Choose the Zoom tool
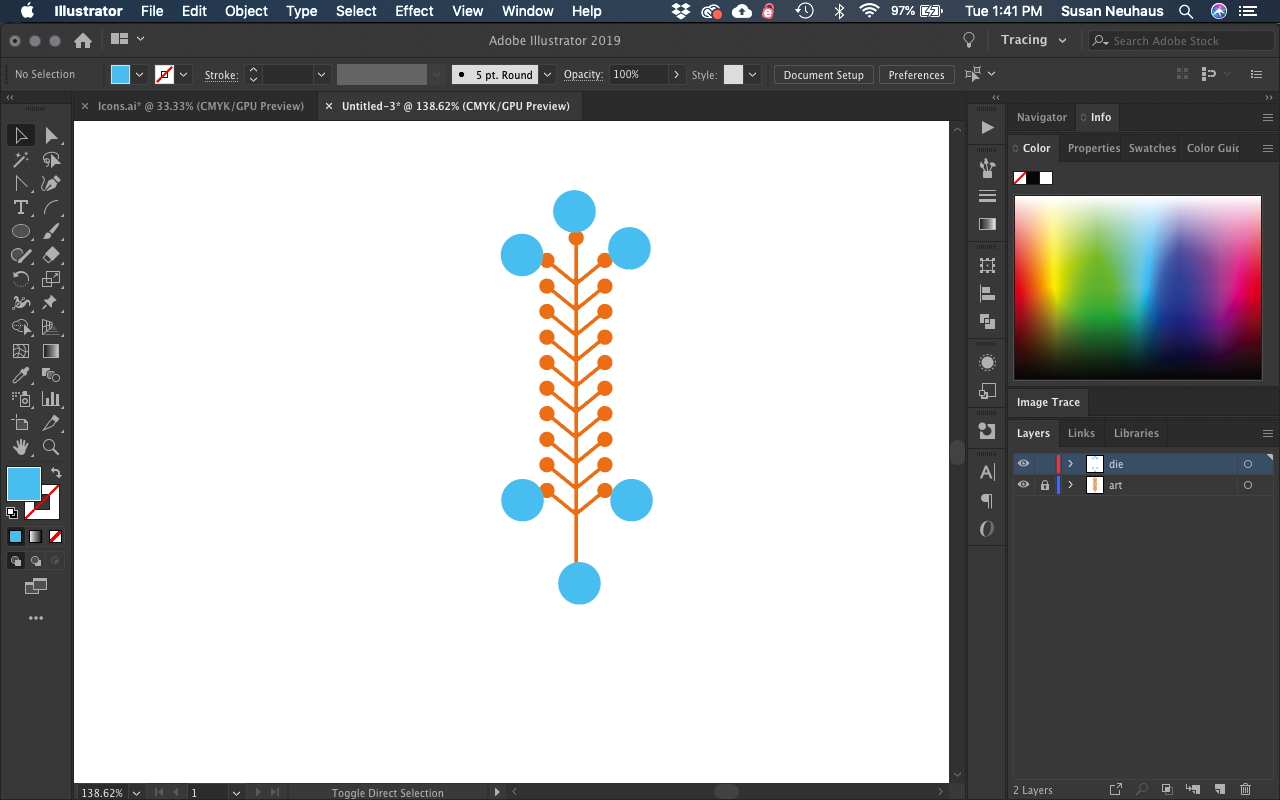This screenshot has width=1280, height=800. [x=50, y=447]
